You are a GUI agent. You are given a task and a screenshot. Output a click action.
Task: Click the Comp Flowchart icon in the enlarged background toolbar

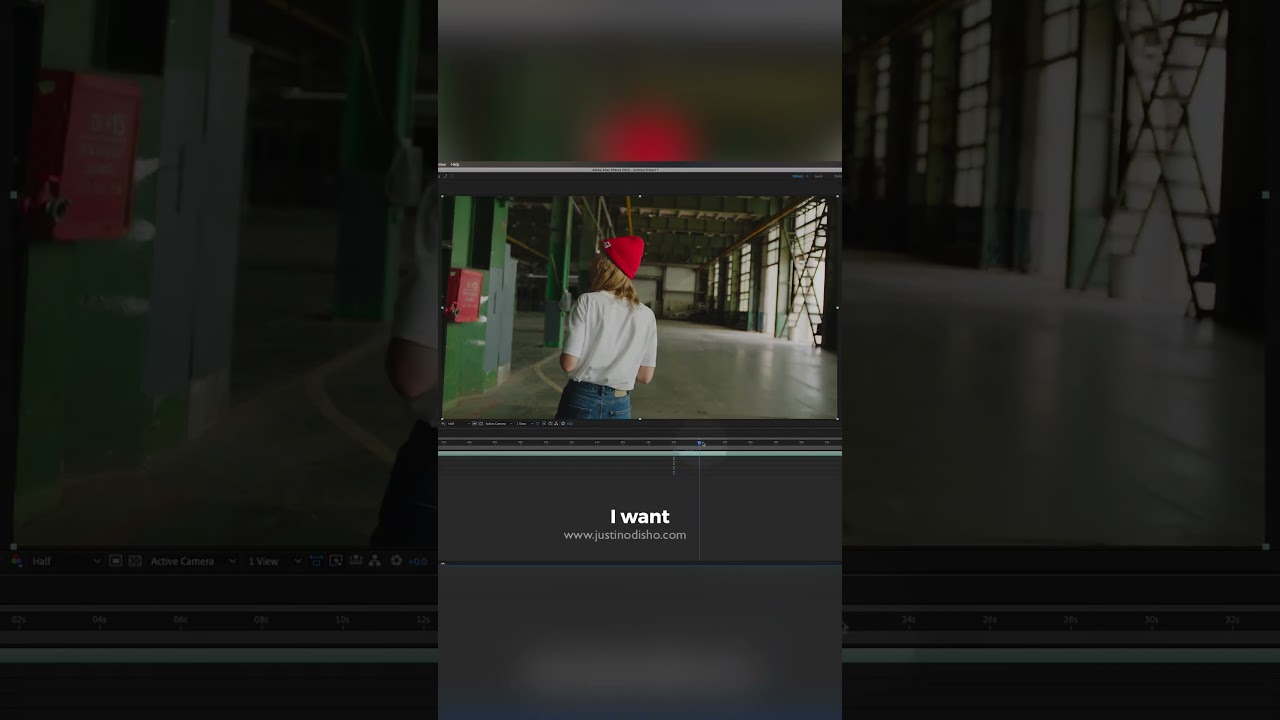[375, 561]
